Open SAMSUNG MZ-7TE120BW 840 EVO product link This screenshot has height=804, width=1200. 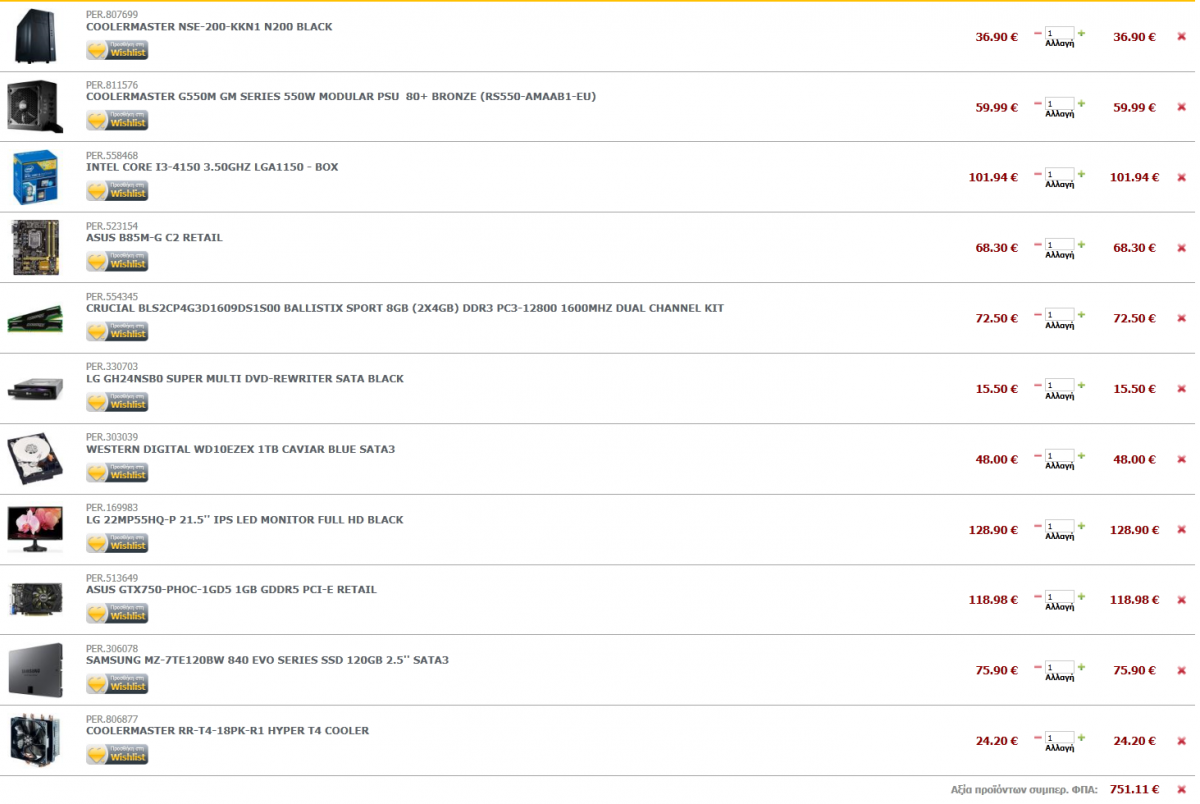(267, 660)
